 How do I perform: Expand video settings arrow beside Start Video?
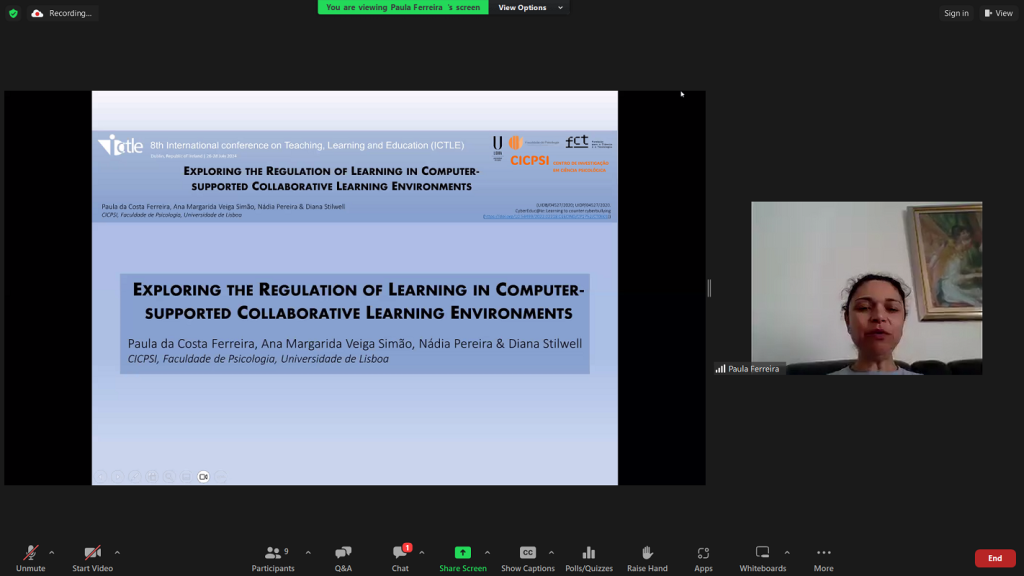coord(117,552)
